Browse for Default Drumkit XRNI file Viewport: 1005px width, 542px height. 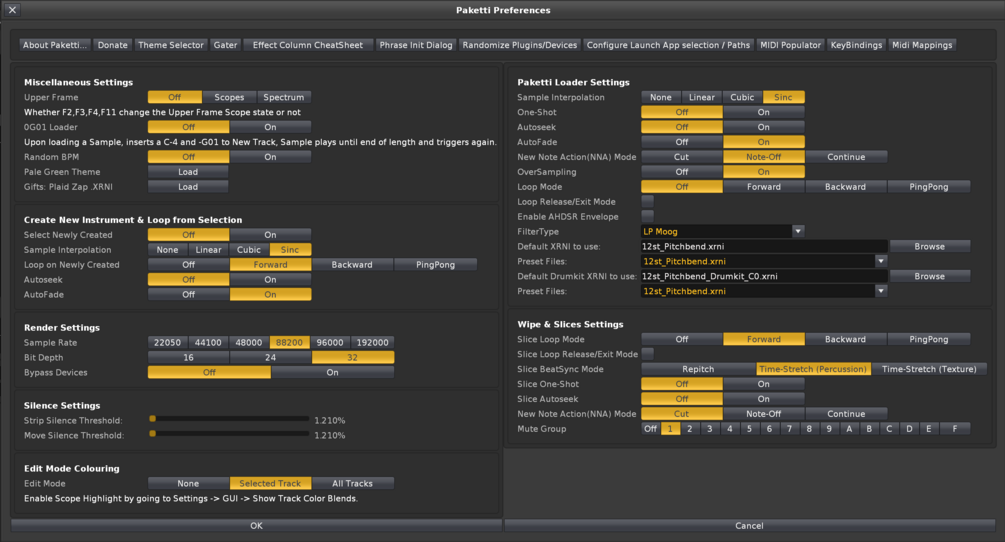pos(929,276)
